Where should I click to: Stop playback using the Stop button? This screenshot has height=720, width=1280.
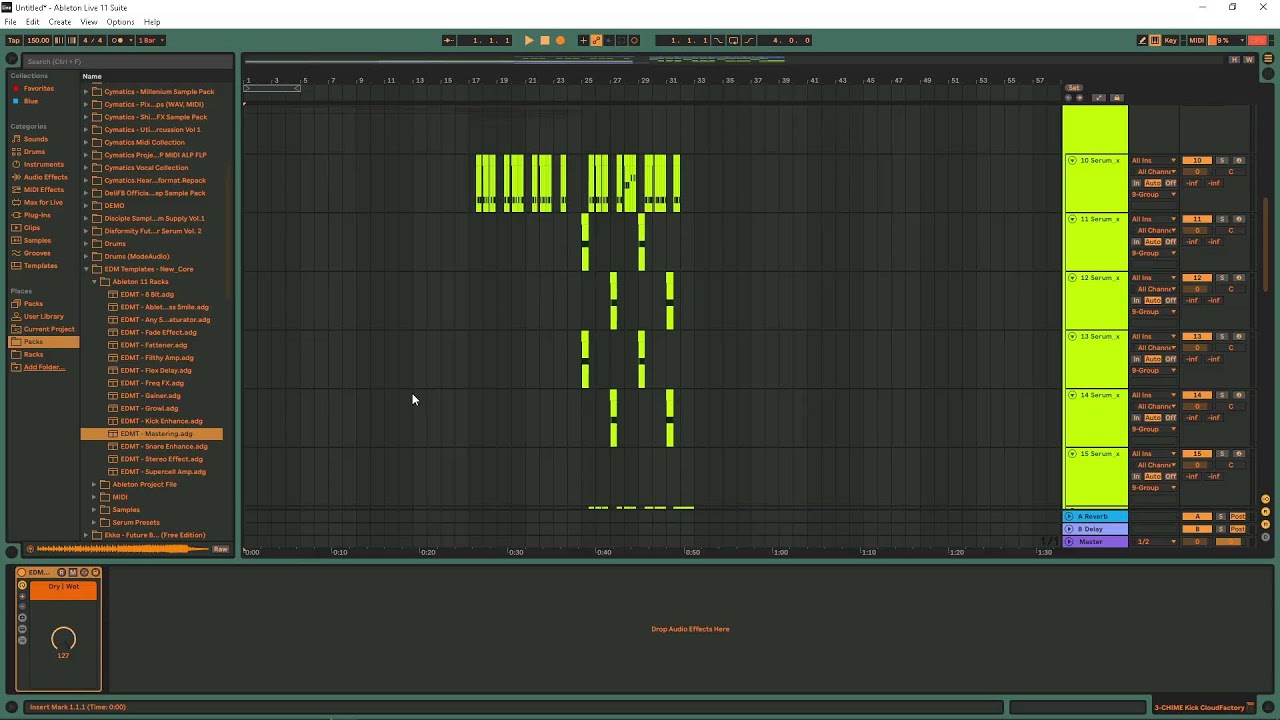[x=545, y=40]
